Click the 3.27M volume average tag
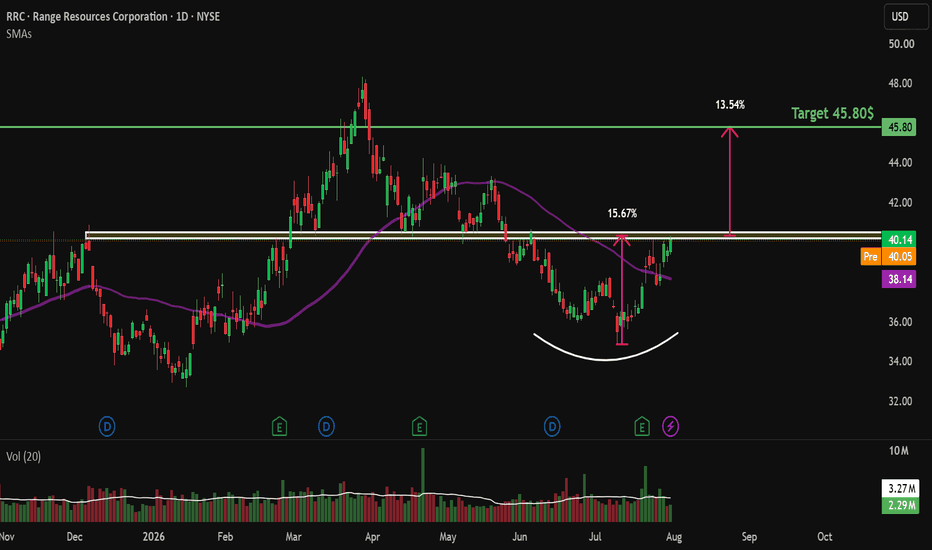This screenshot has width=932, height=550. click(900, 489)
